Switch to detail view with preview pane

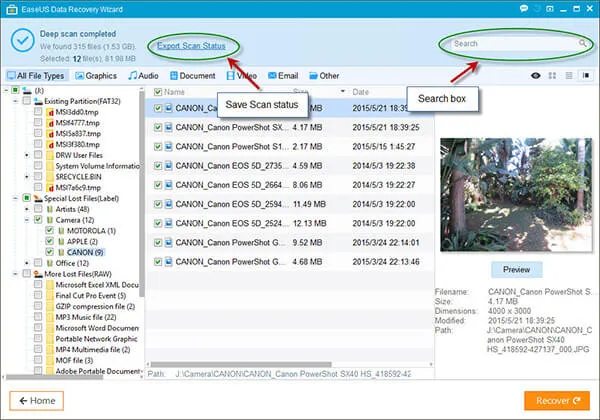pos(585,75)
